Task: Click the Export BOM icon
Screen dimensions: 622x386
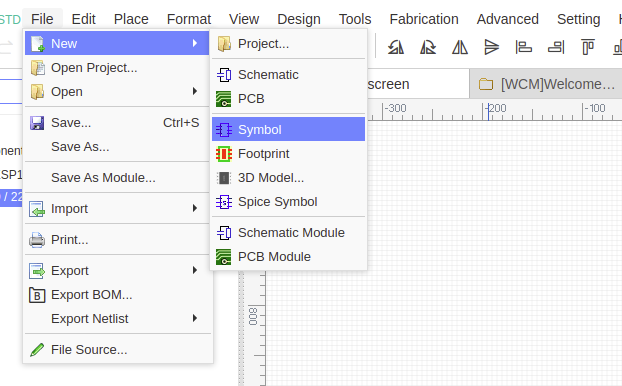Action: 37,295
